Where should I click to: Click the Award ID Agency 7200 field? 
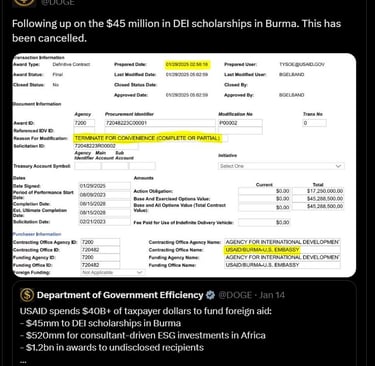[x=84, y=123]
